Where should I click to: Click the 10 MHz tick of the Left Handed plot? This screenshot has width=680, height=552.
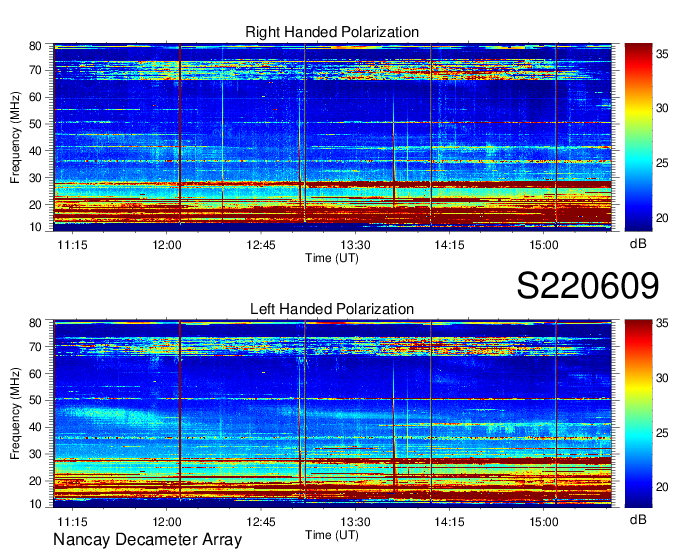pyautogui.click(x=35, y=504)
